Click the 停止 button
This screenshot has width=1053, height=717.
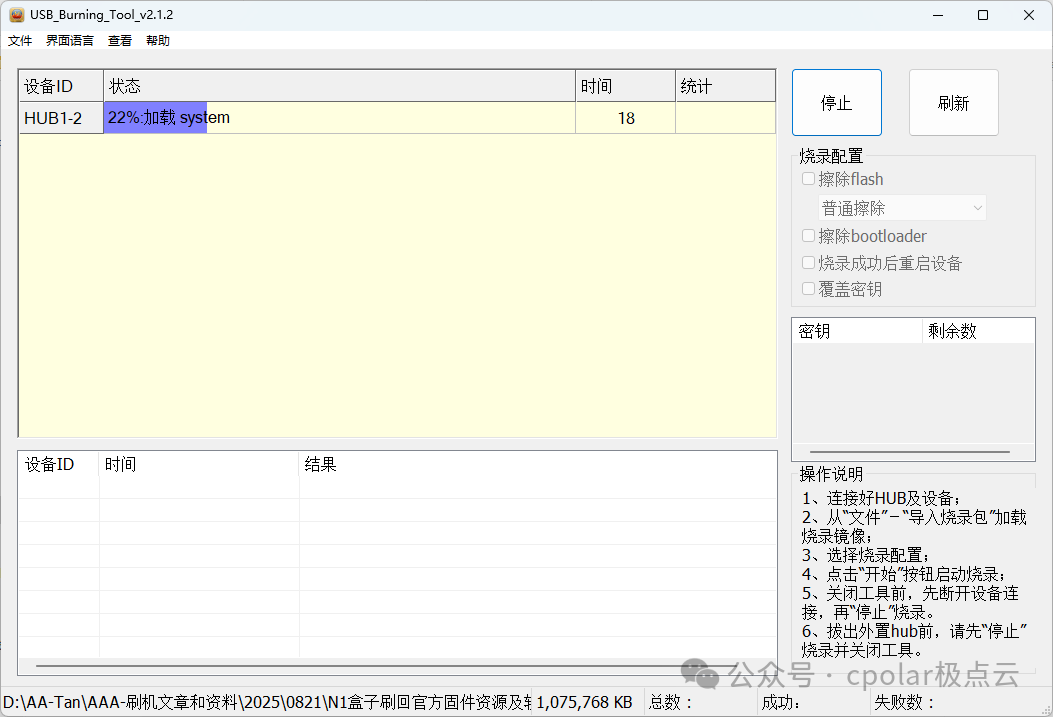(x=836, y=103)
